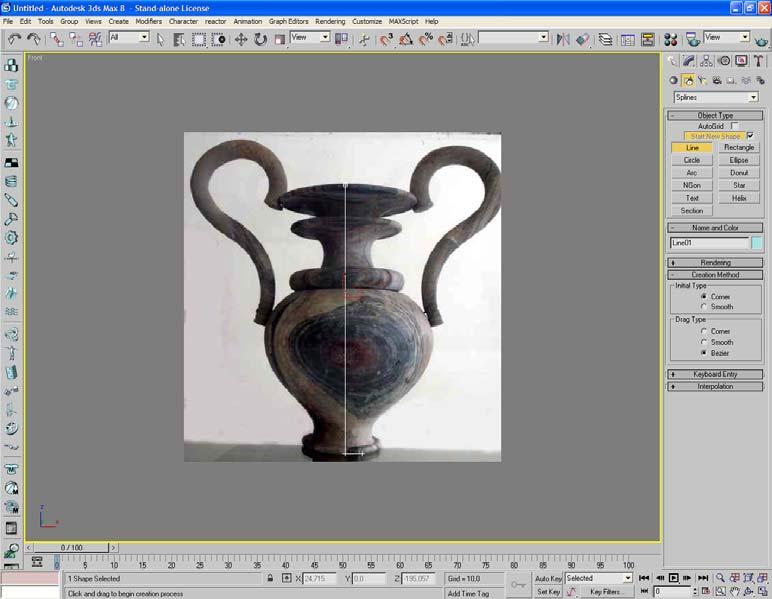
Task: Select the Cameras category icon
Action: (717, 80)
